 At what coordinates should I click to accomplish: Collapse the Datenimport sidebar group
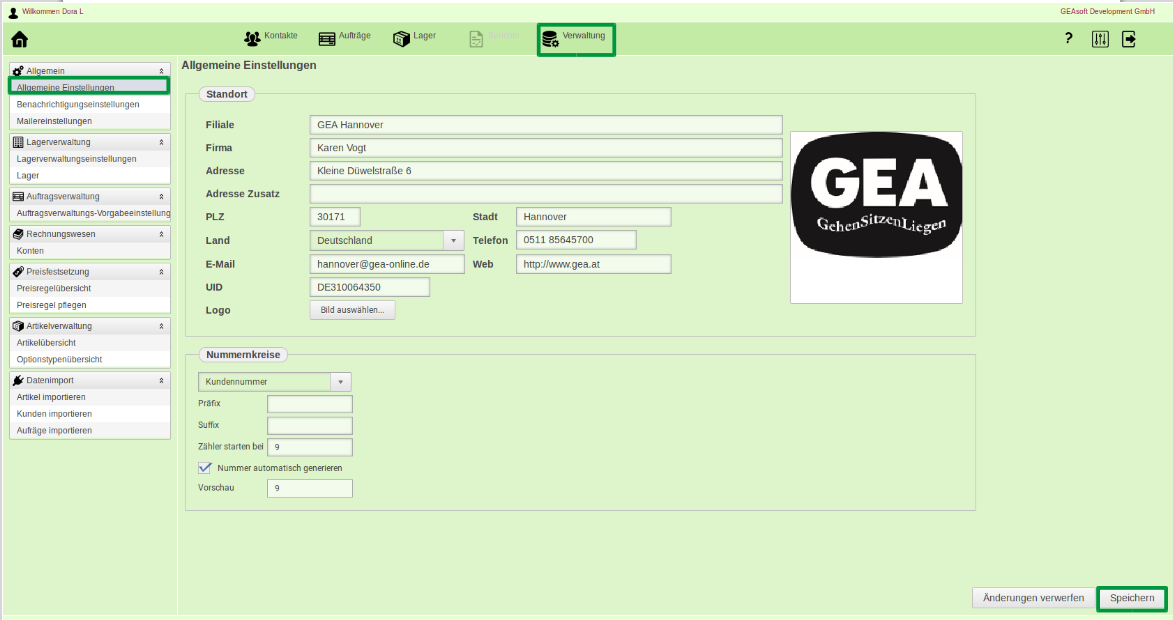[161, 380]
